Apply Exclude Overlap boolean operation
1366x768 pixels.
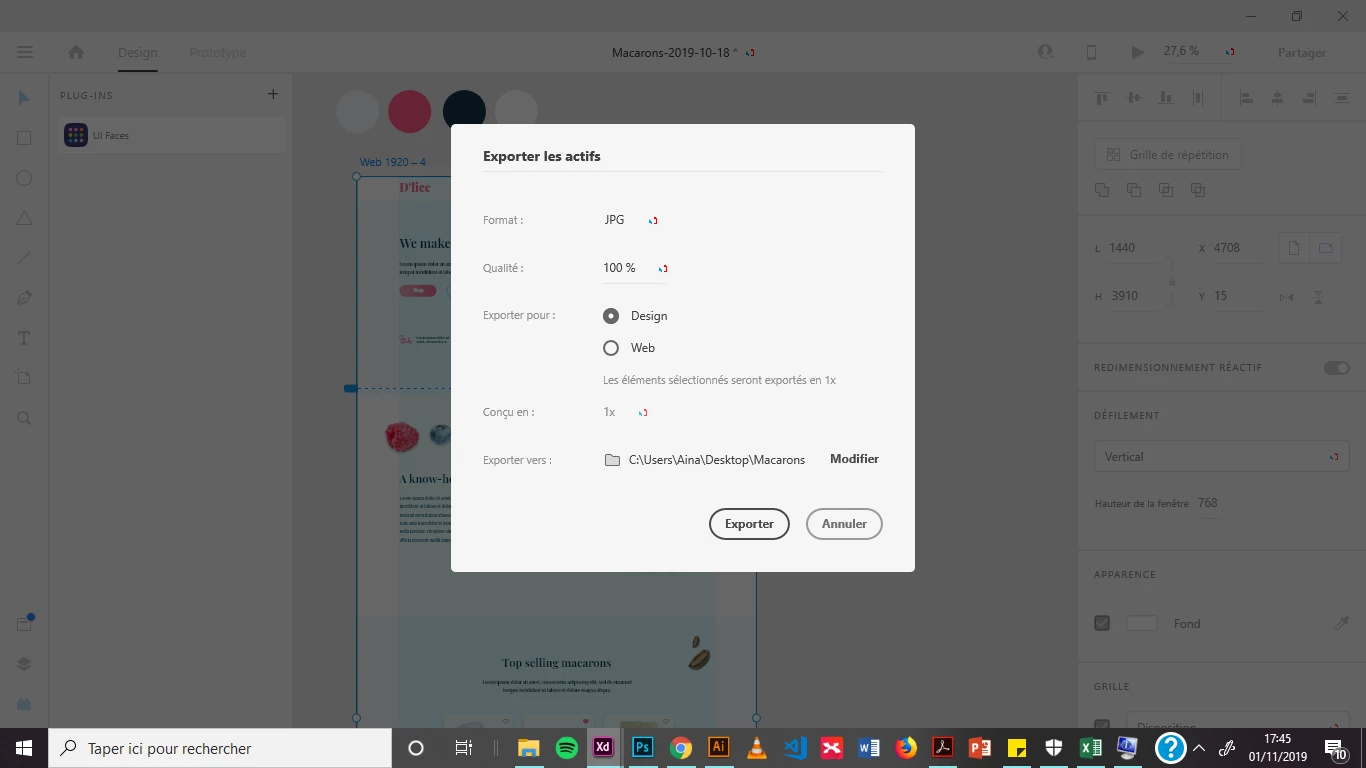pos(1198,190)
